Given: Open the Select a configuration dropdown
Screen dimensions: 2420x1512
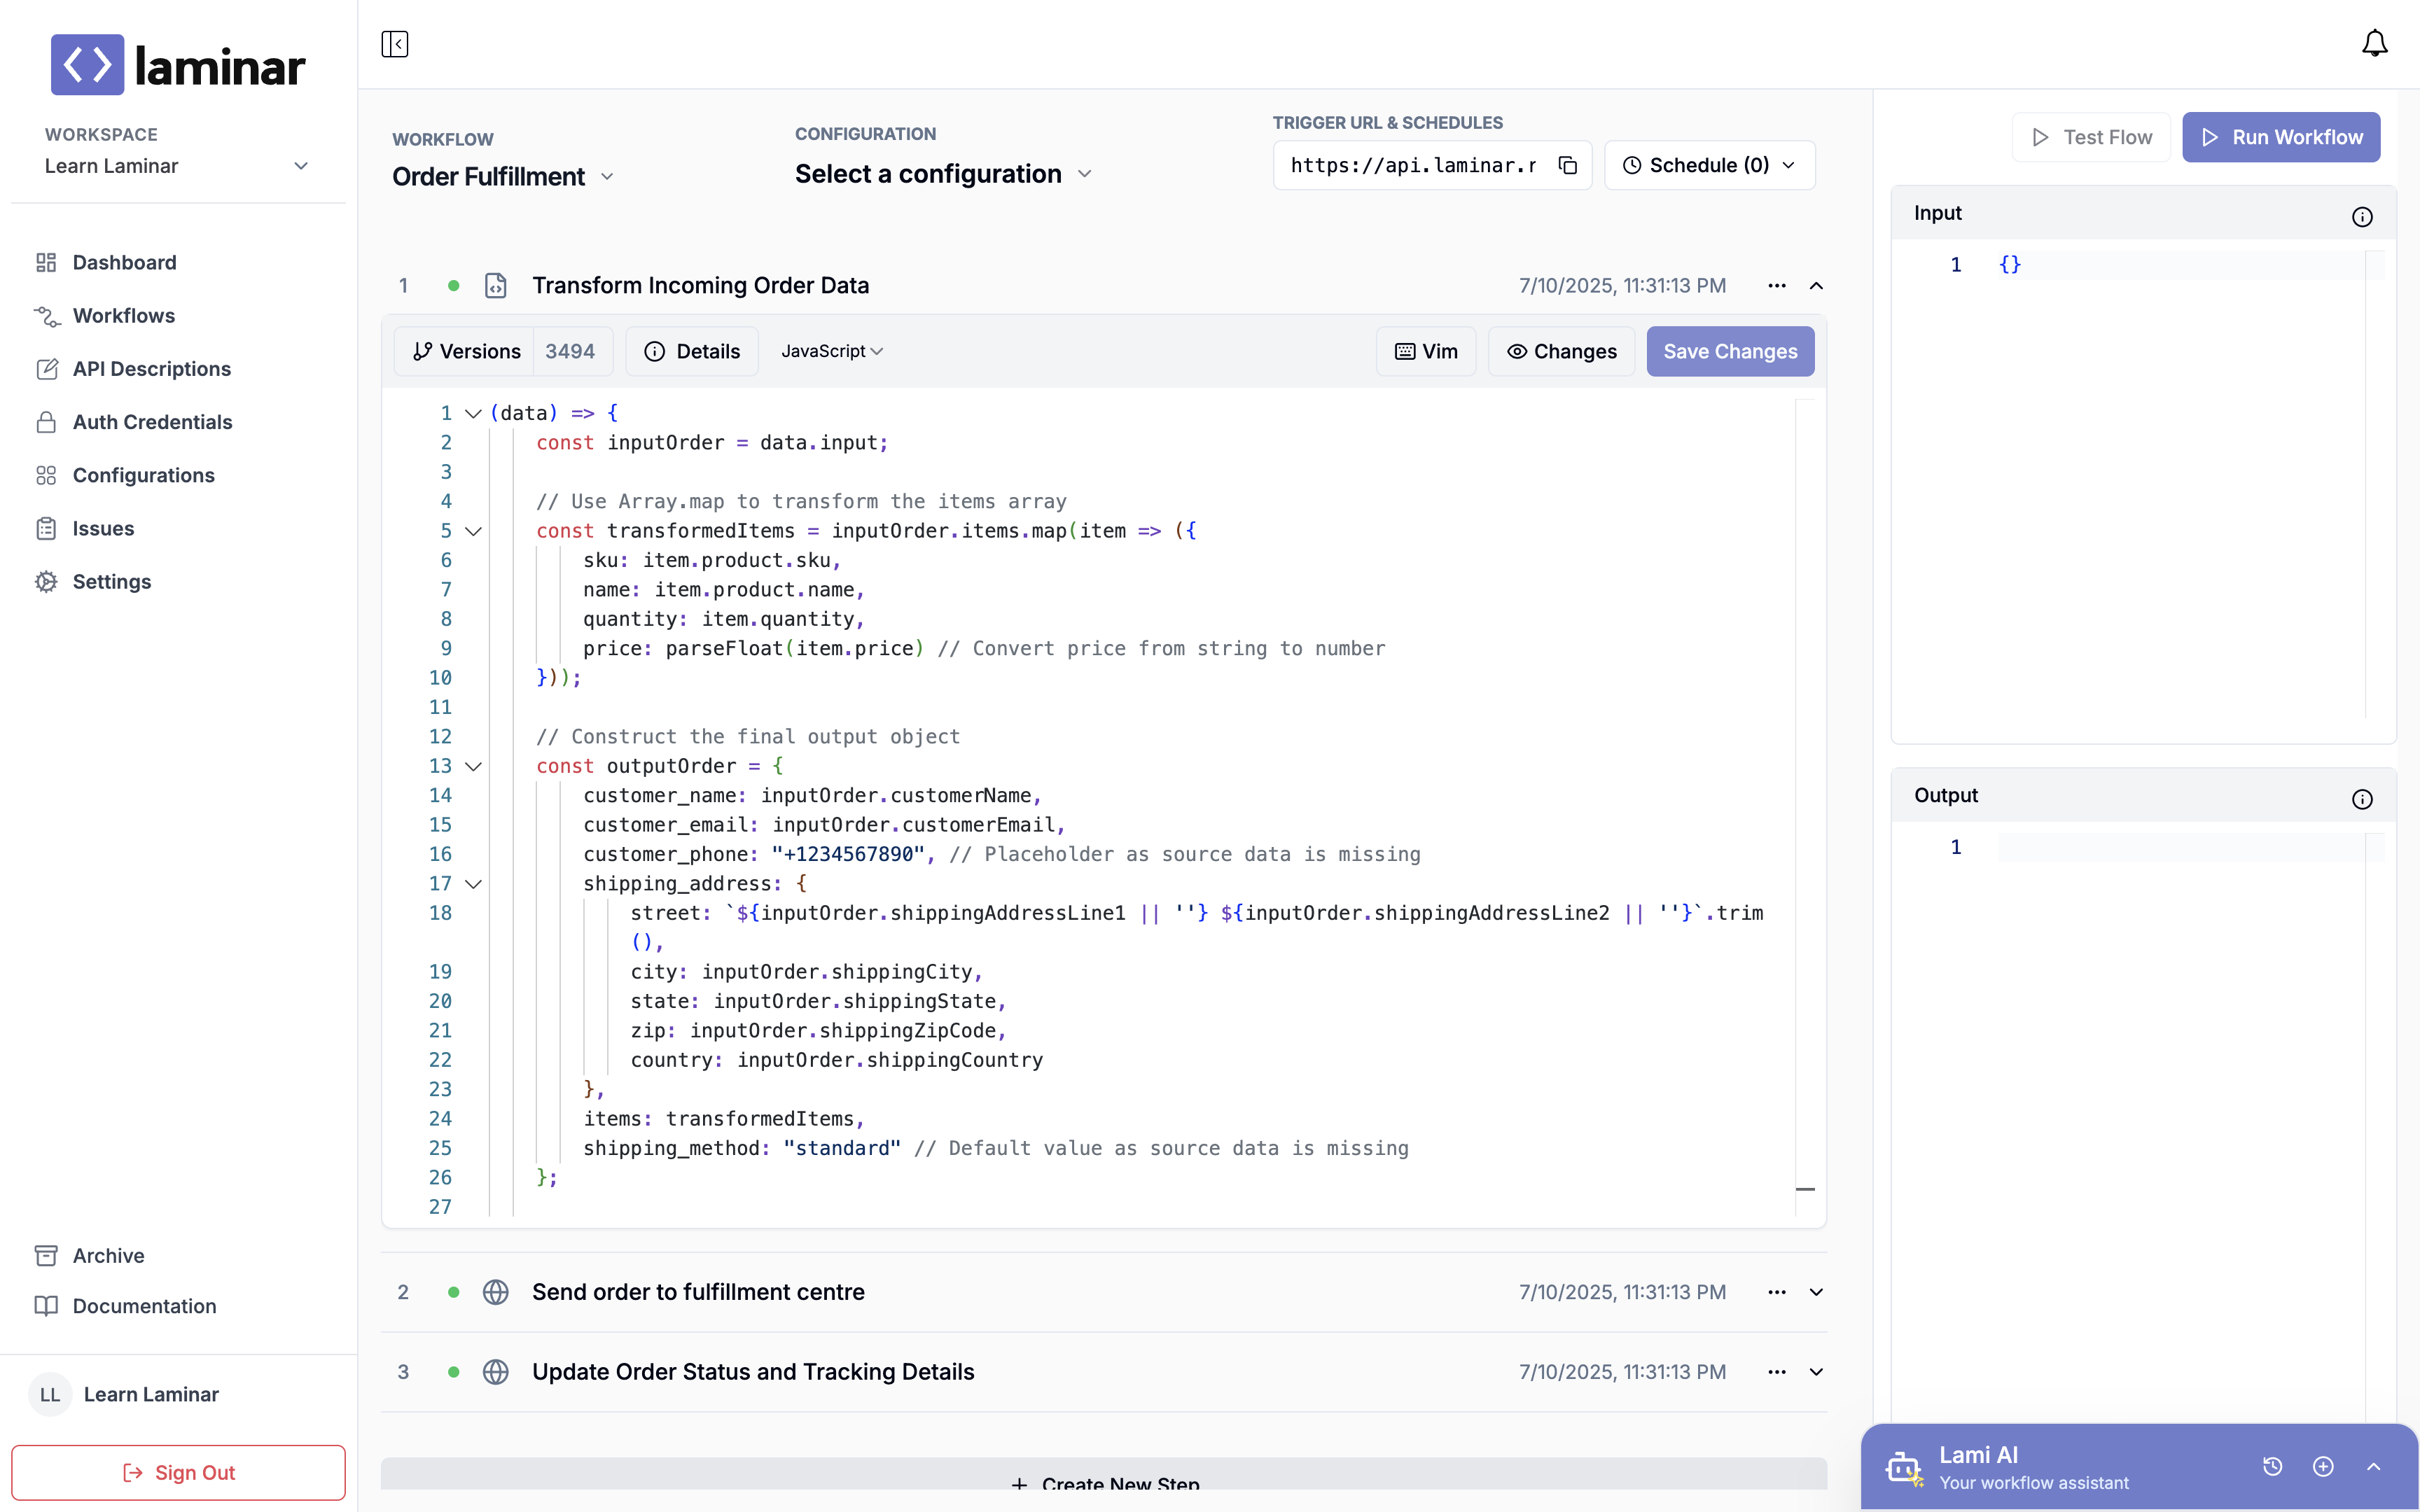Looking at the screenshot, I should (943, 174).
